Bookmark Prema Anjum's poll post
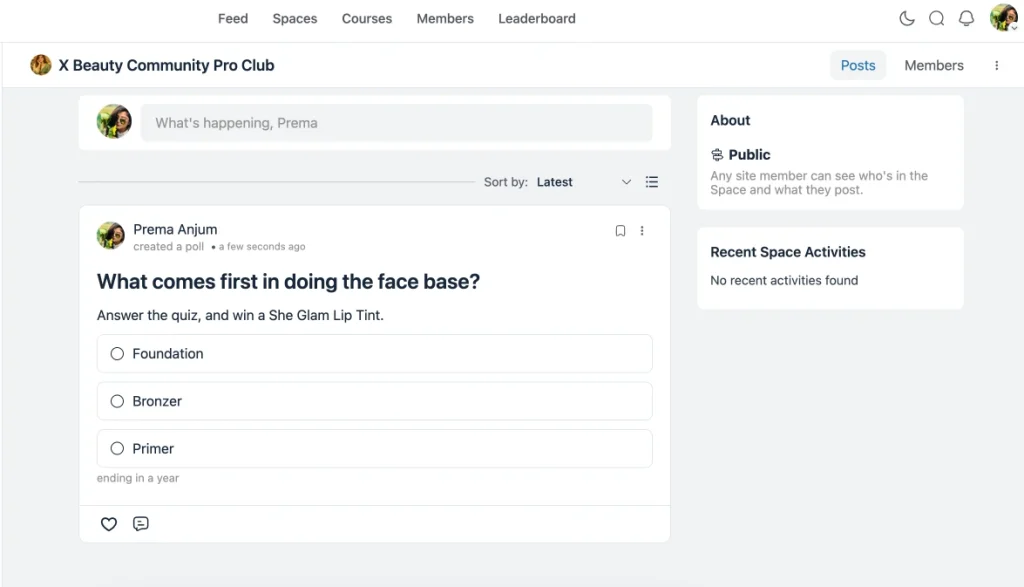 [620, 231]
